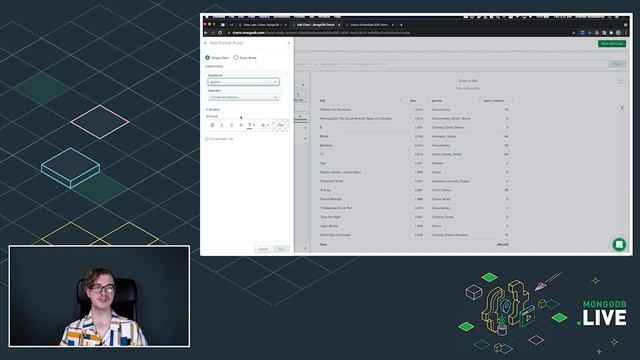Click the Customize tab behind the panel
This screenshot has height=360, width=640.
click(300, 118)
